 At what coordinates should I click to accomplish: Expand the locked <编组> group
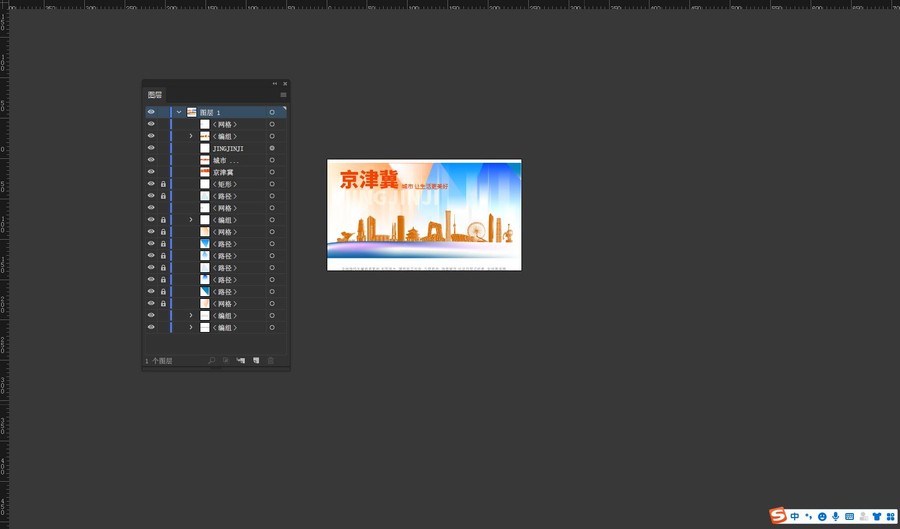click(x=191, y=220)
